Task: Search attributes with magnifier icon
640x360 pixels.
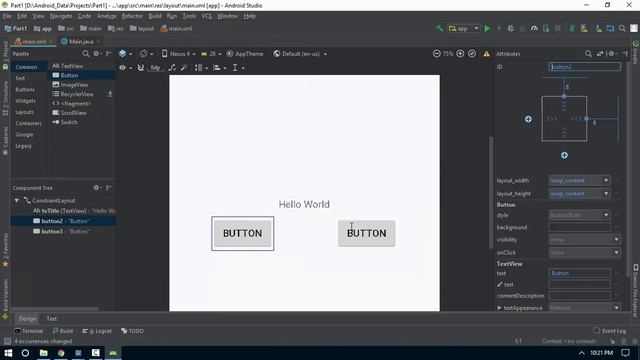Action: point(588,53)
